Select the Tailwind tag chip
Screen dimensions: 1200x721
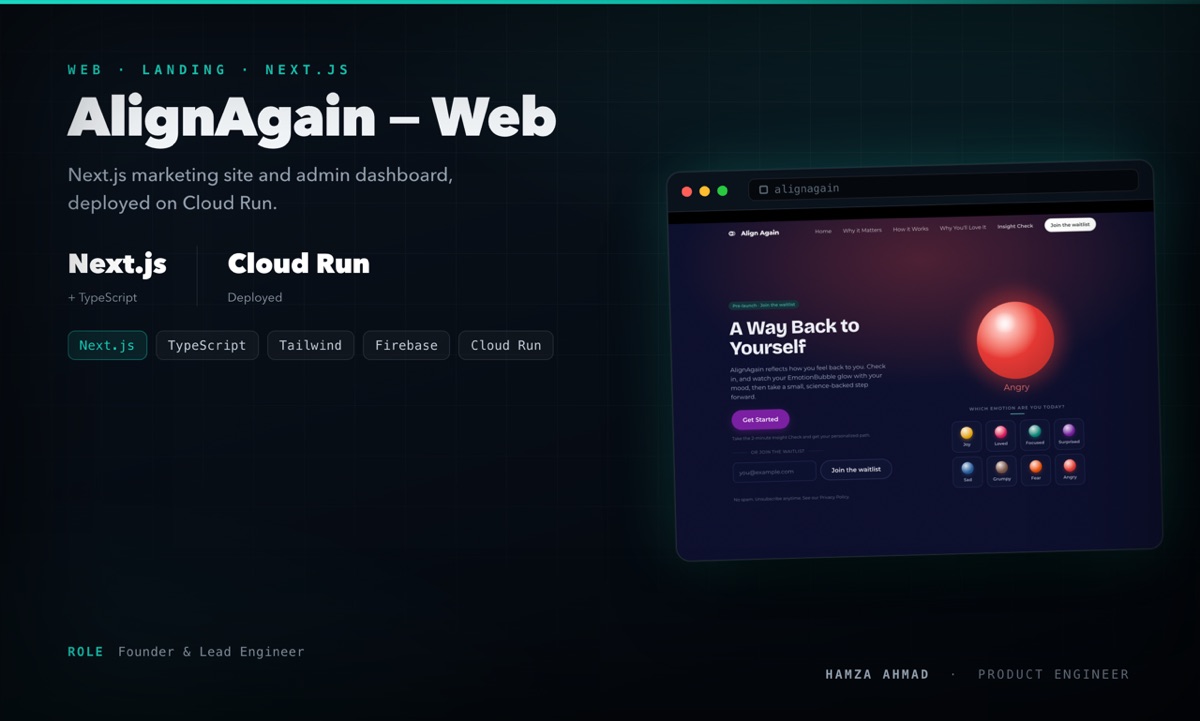pos(310,345)
